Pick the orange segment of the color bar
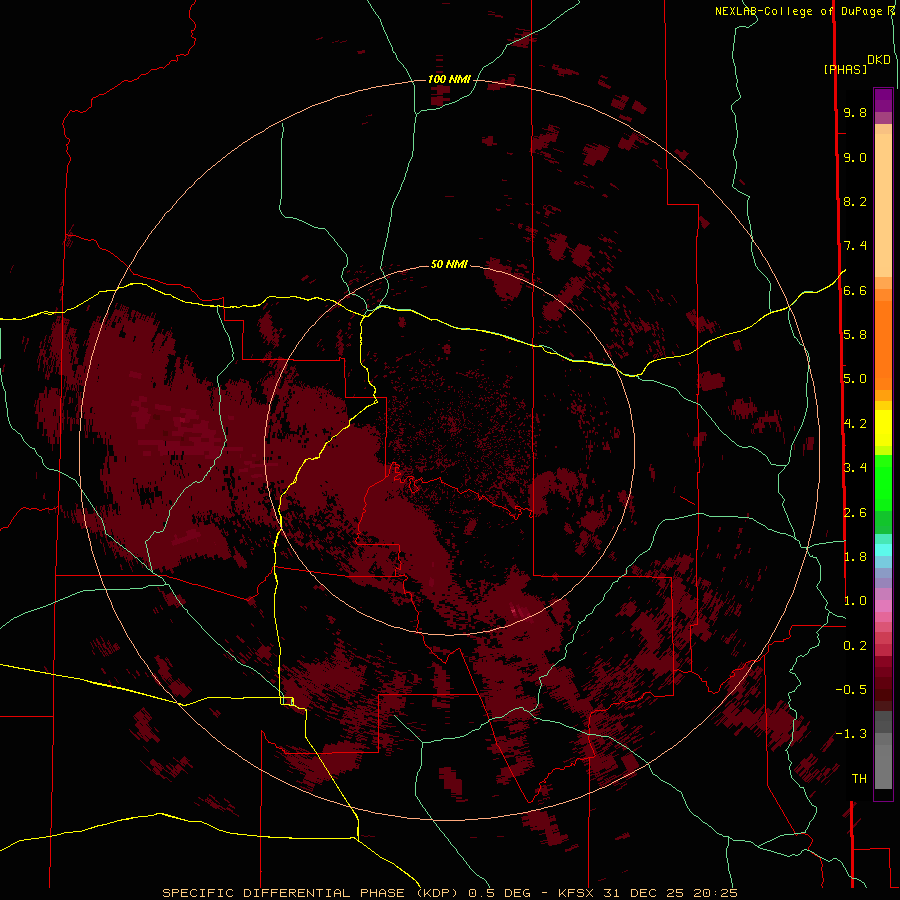This screenshot has width=900, height=900. (x=883, y=344)
